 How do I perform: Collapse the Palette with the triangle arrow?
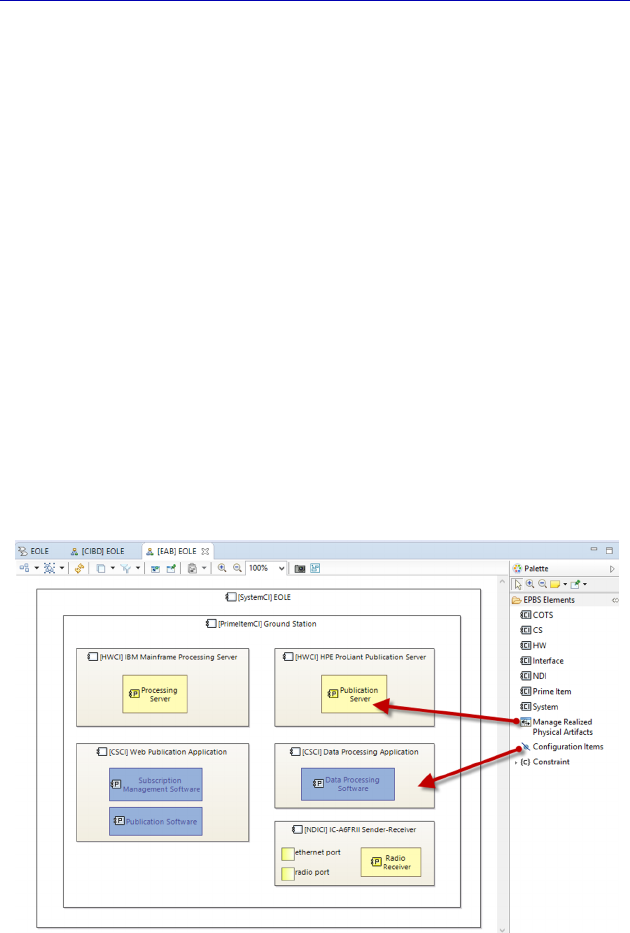coord(612,569)
